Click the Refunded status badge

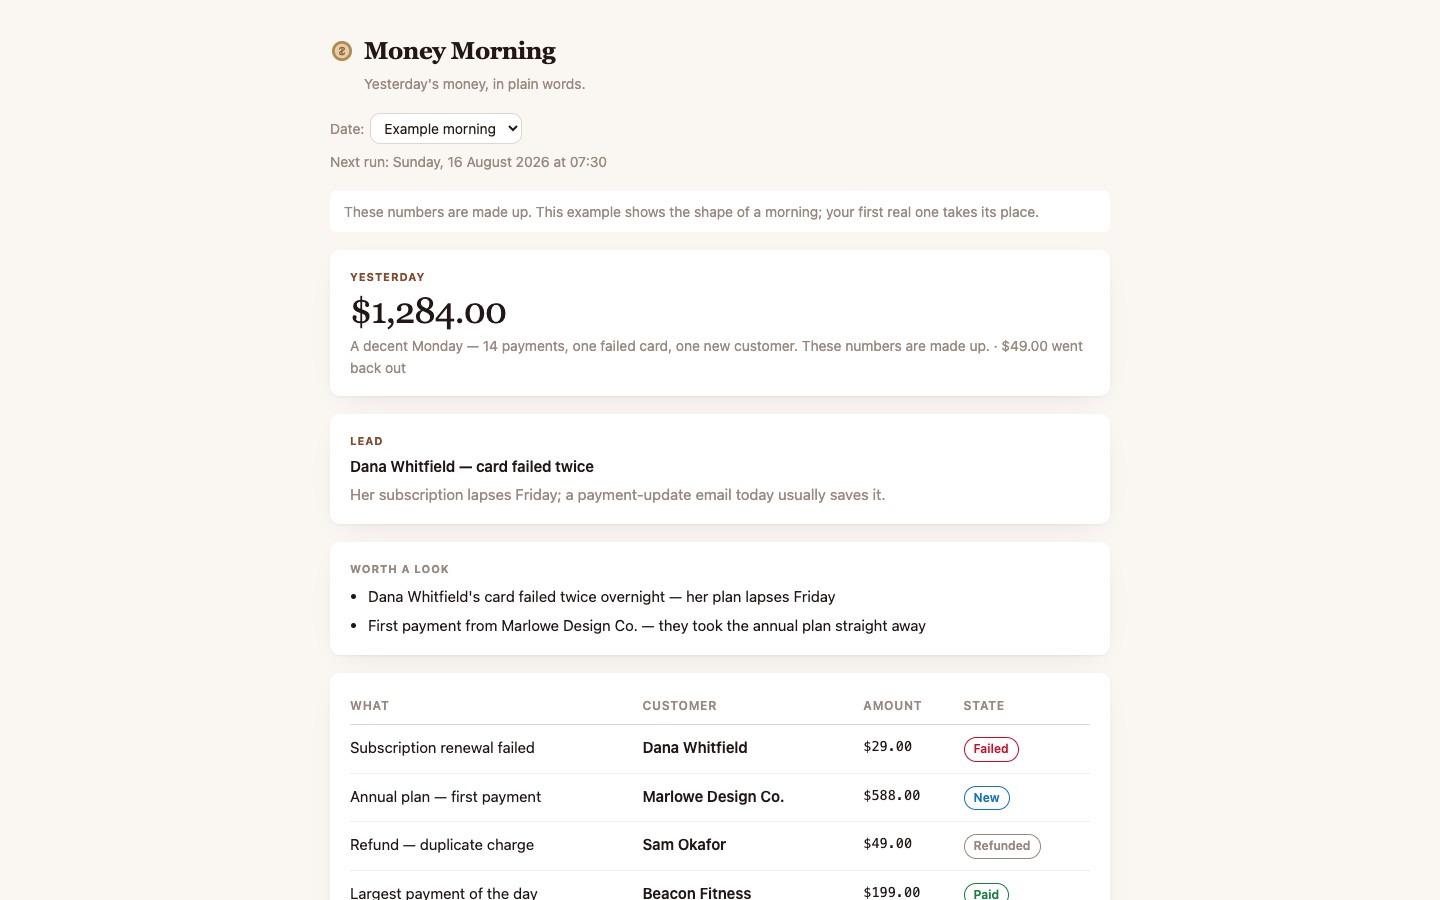point(1002,846)
